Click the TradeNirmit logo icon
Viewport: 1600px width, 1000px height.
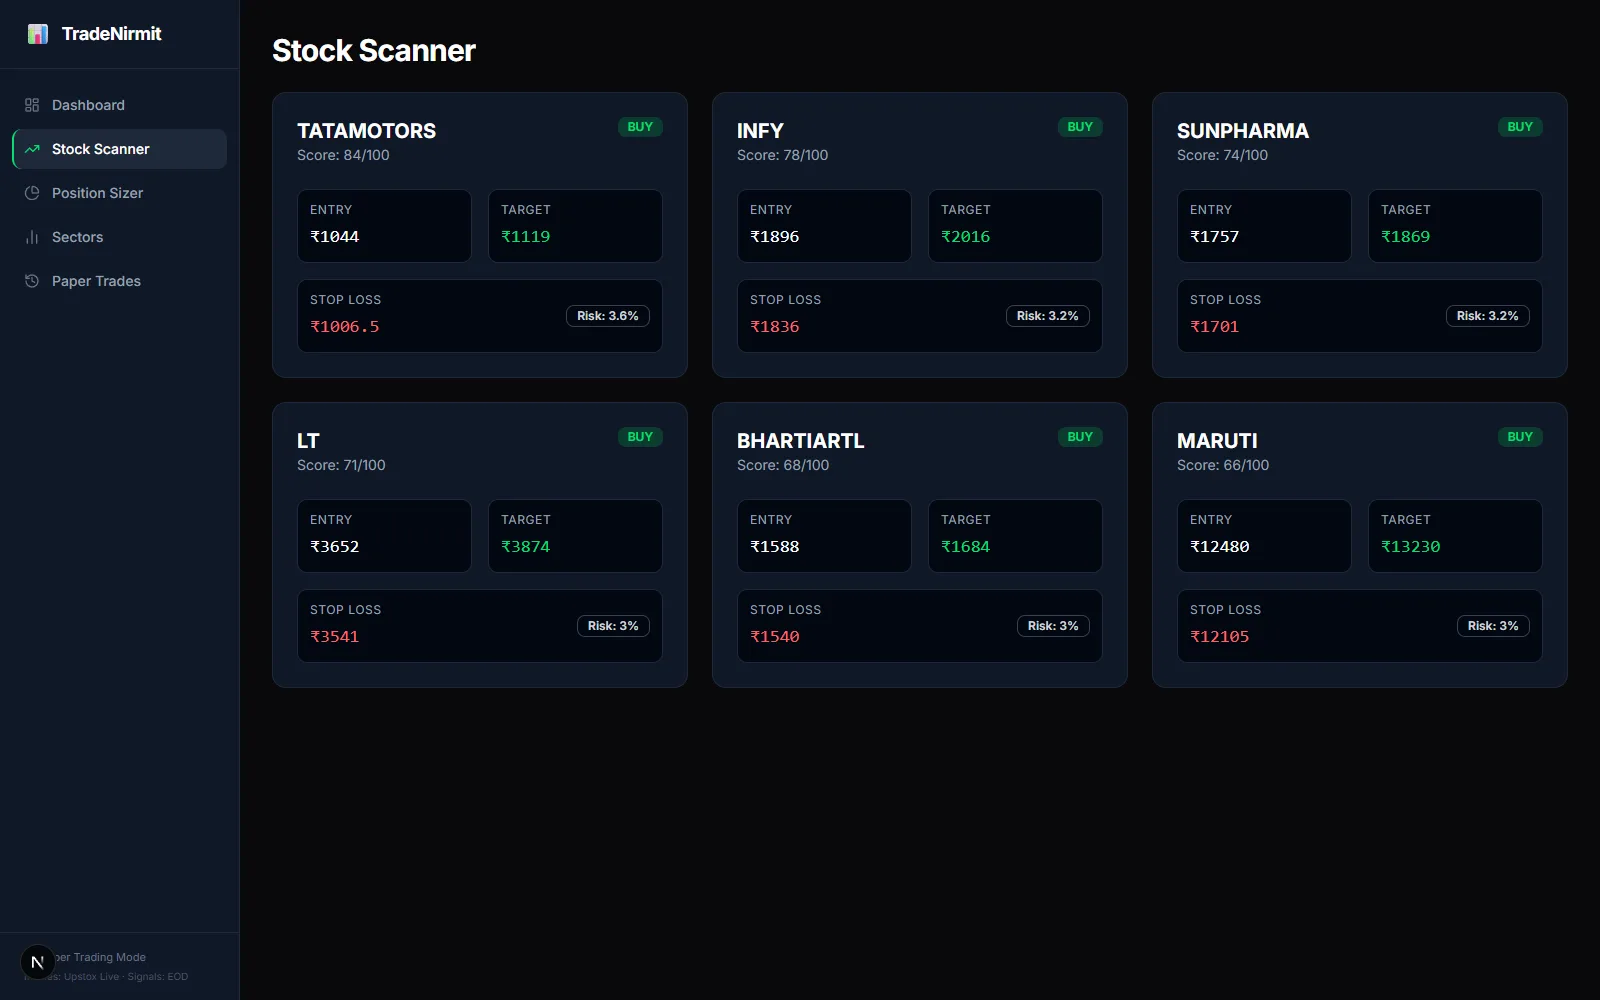pos(38,34)
